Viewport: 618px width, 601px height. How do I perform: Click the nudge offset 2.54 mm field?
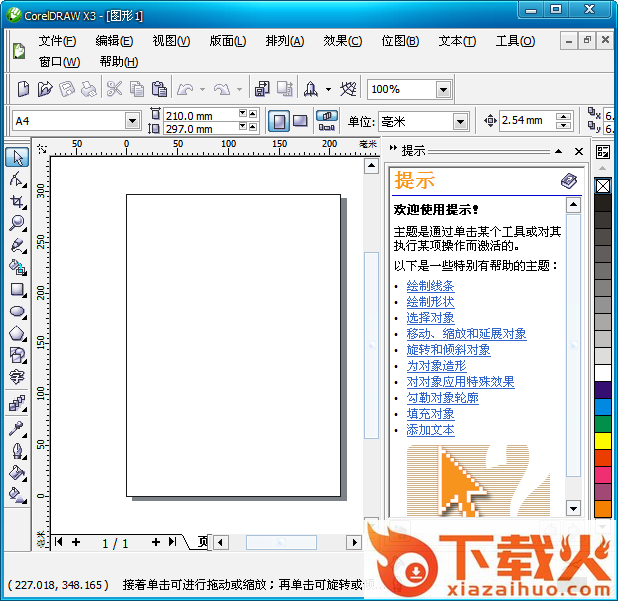(x=527, y=121)
